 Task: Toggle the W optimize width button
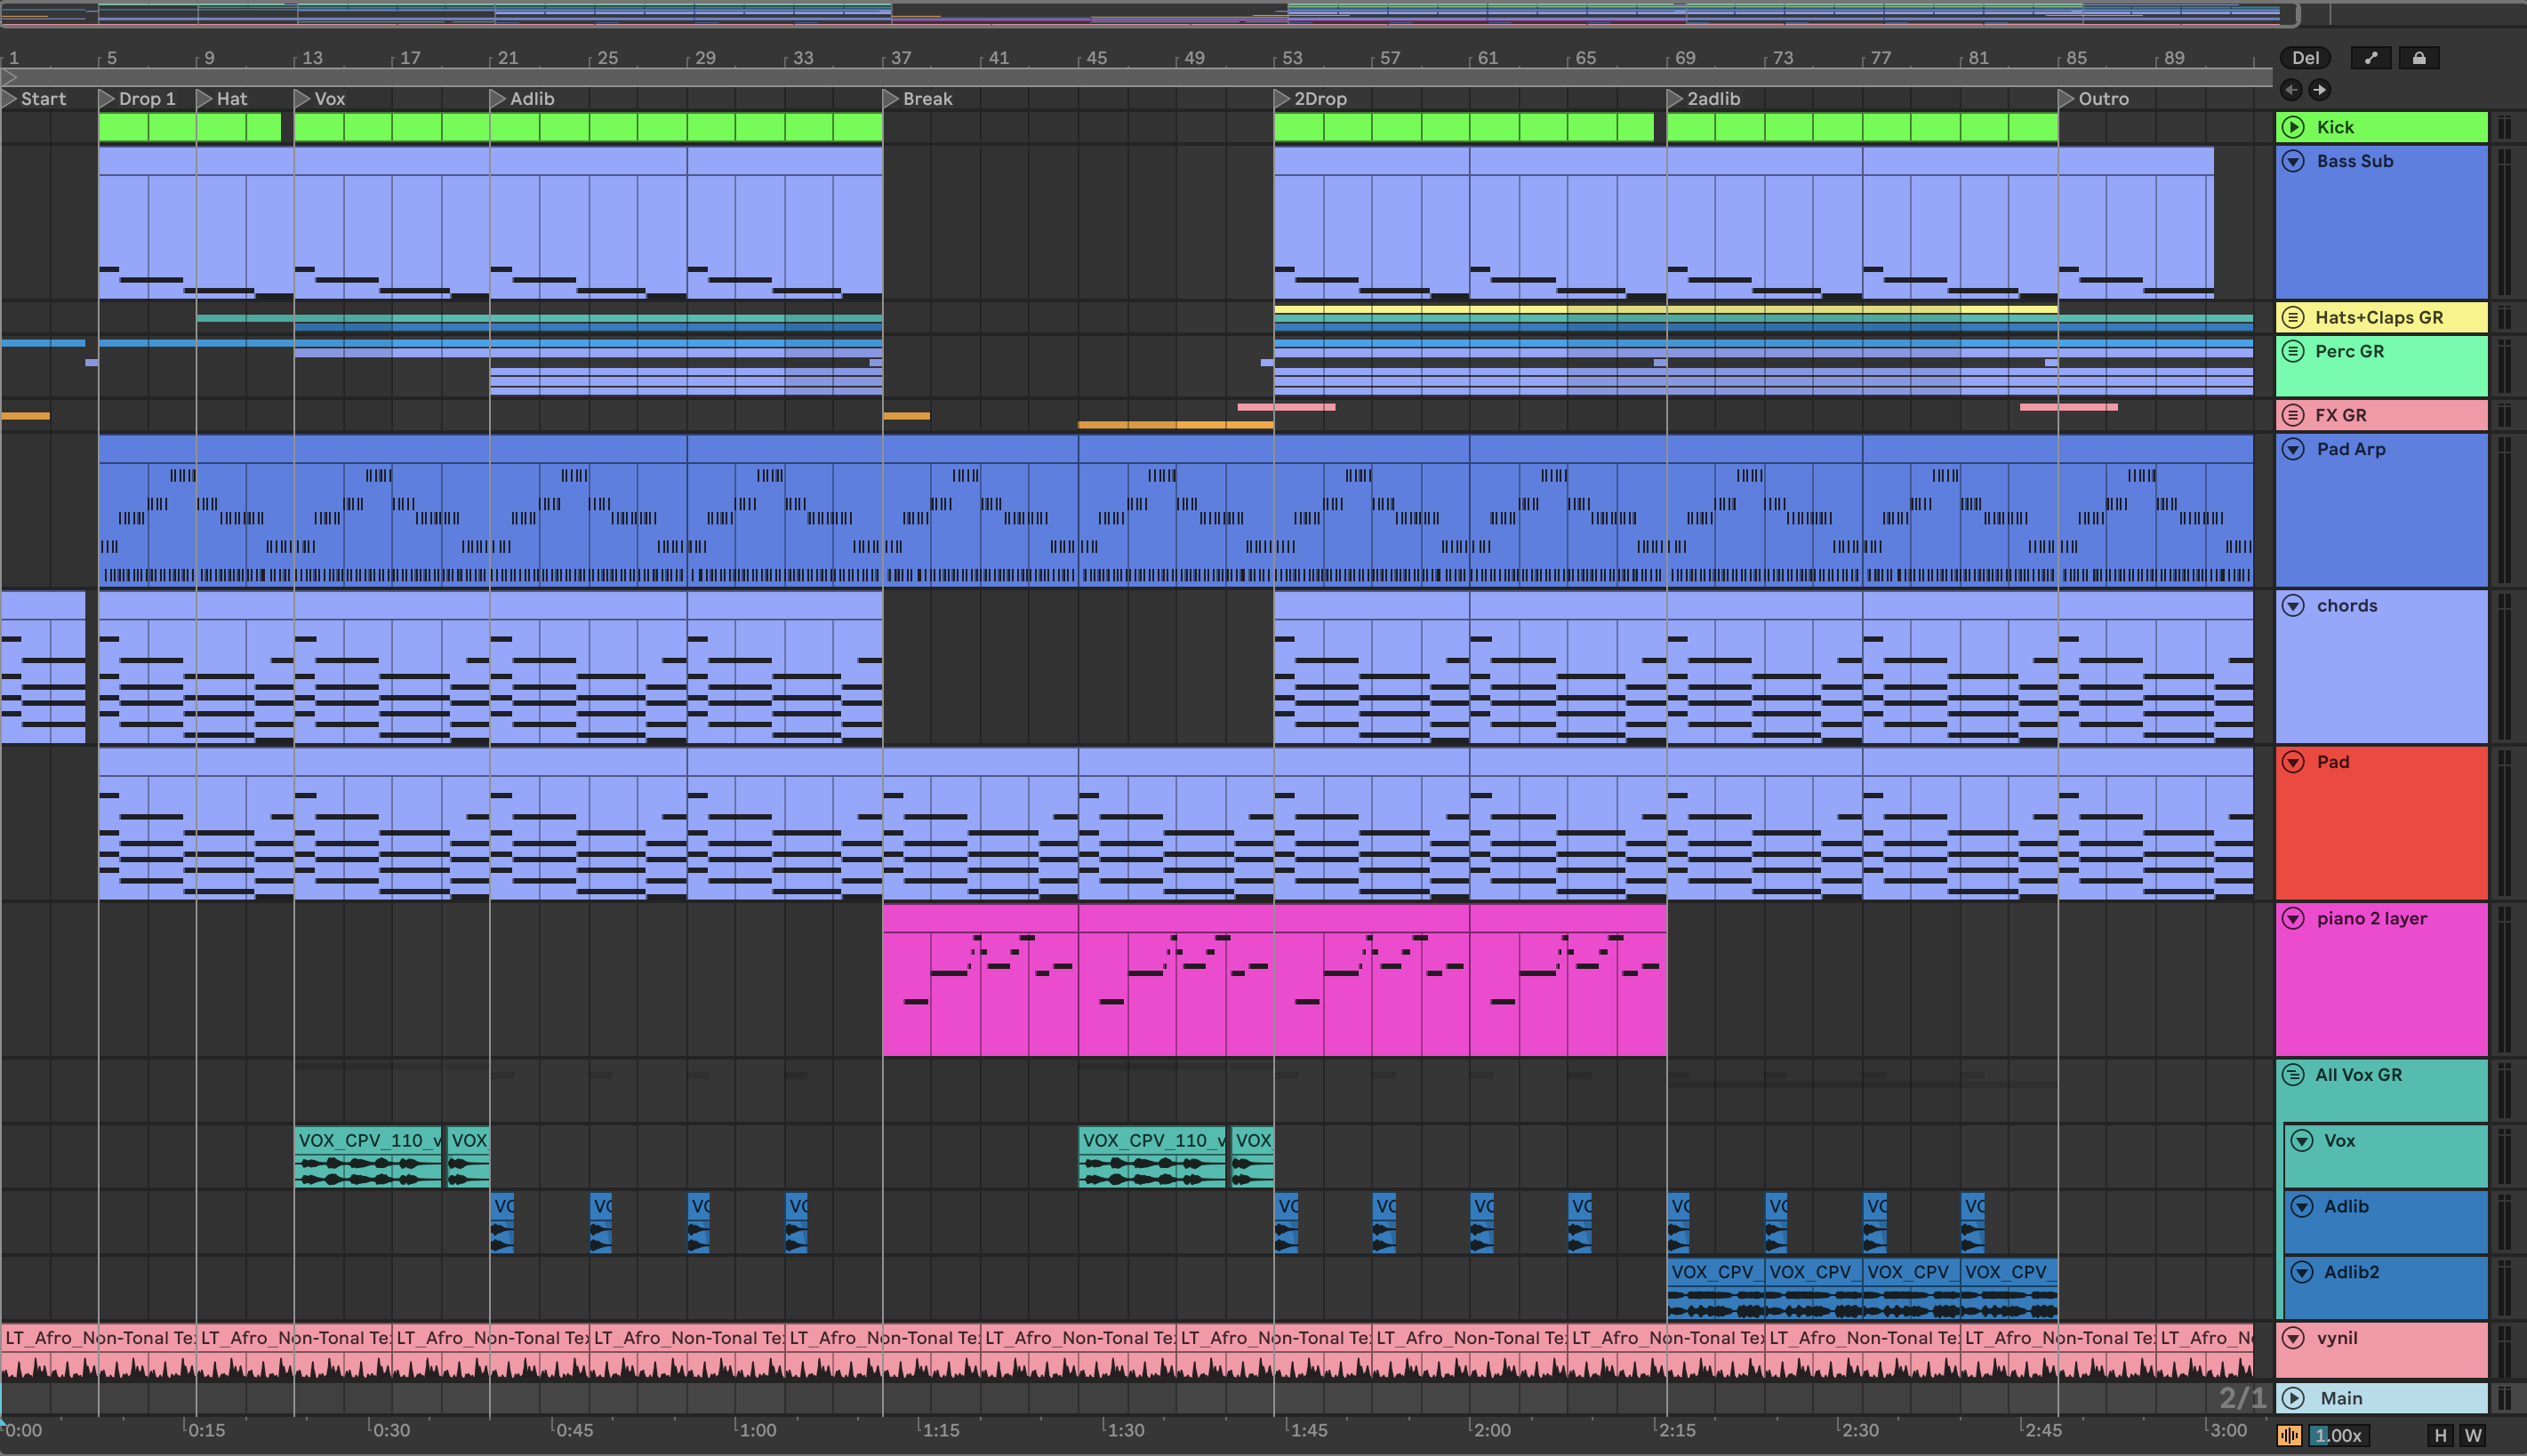pos(2473,1436)
